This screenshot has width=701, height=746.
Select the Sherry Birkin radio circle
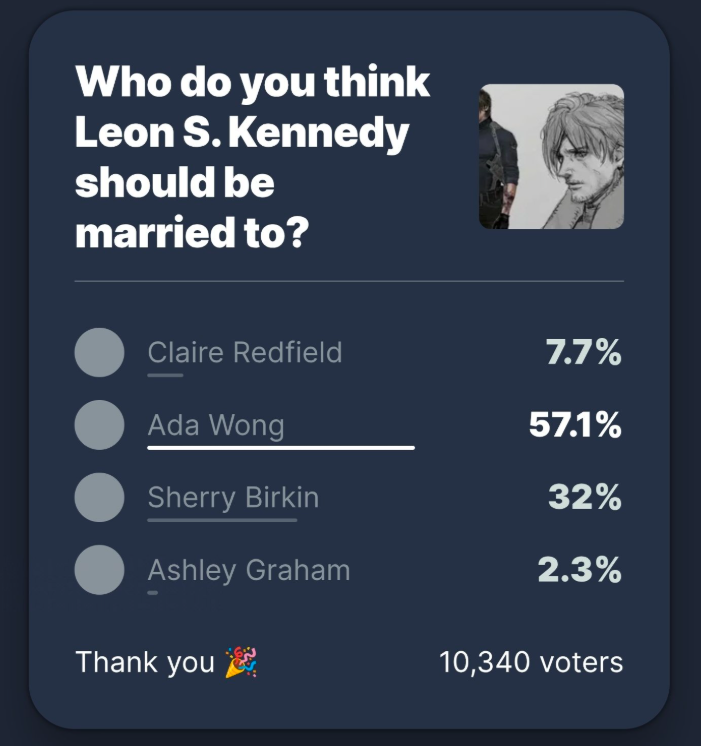99,498
